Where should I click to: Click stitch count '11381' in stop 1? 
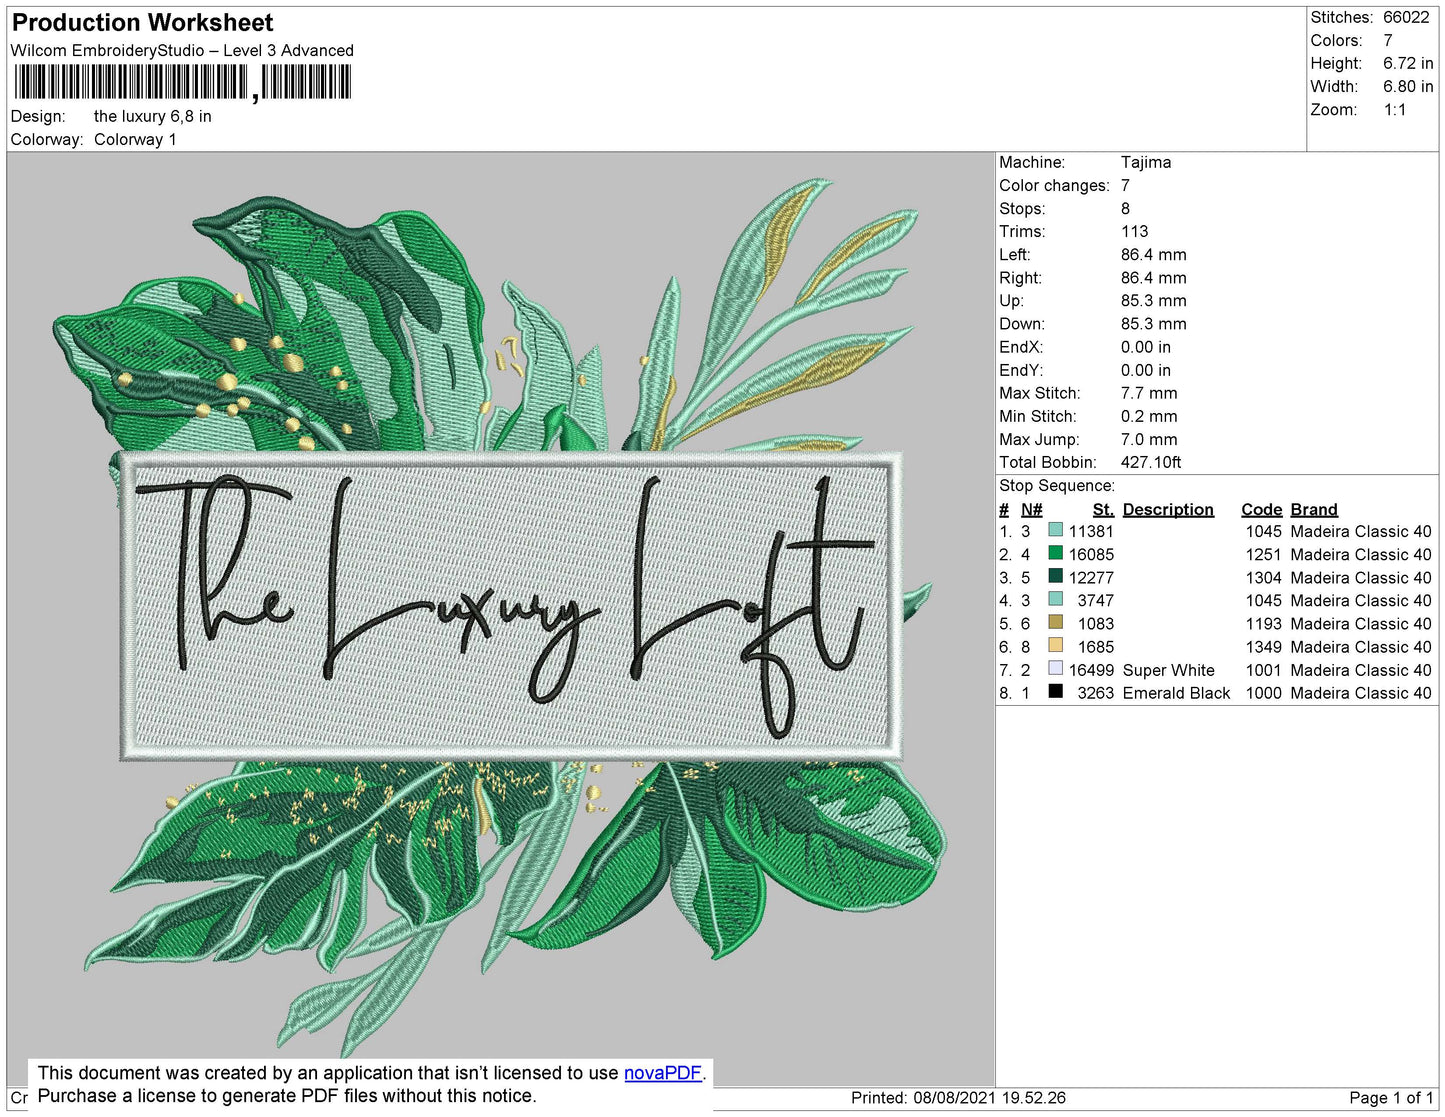1091,531
